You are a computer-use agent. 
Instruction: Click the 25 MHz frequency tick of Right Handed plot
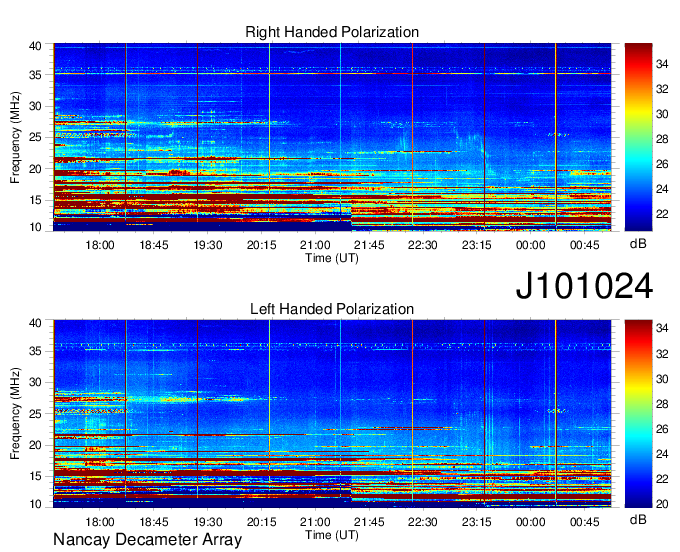tap(35, 137)
